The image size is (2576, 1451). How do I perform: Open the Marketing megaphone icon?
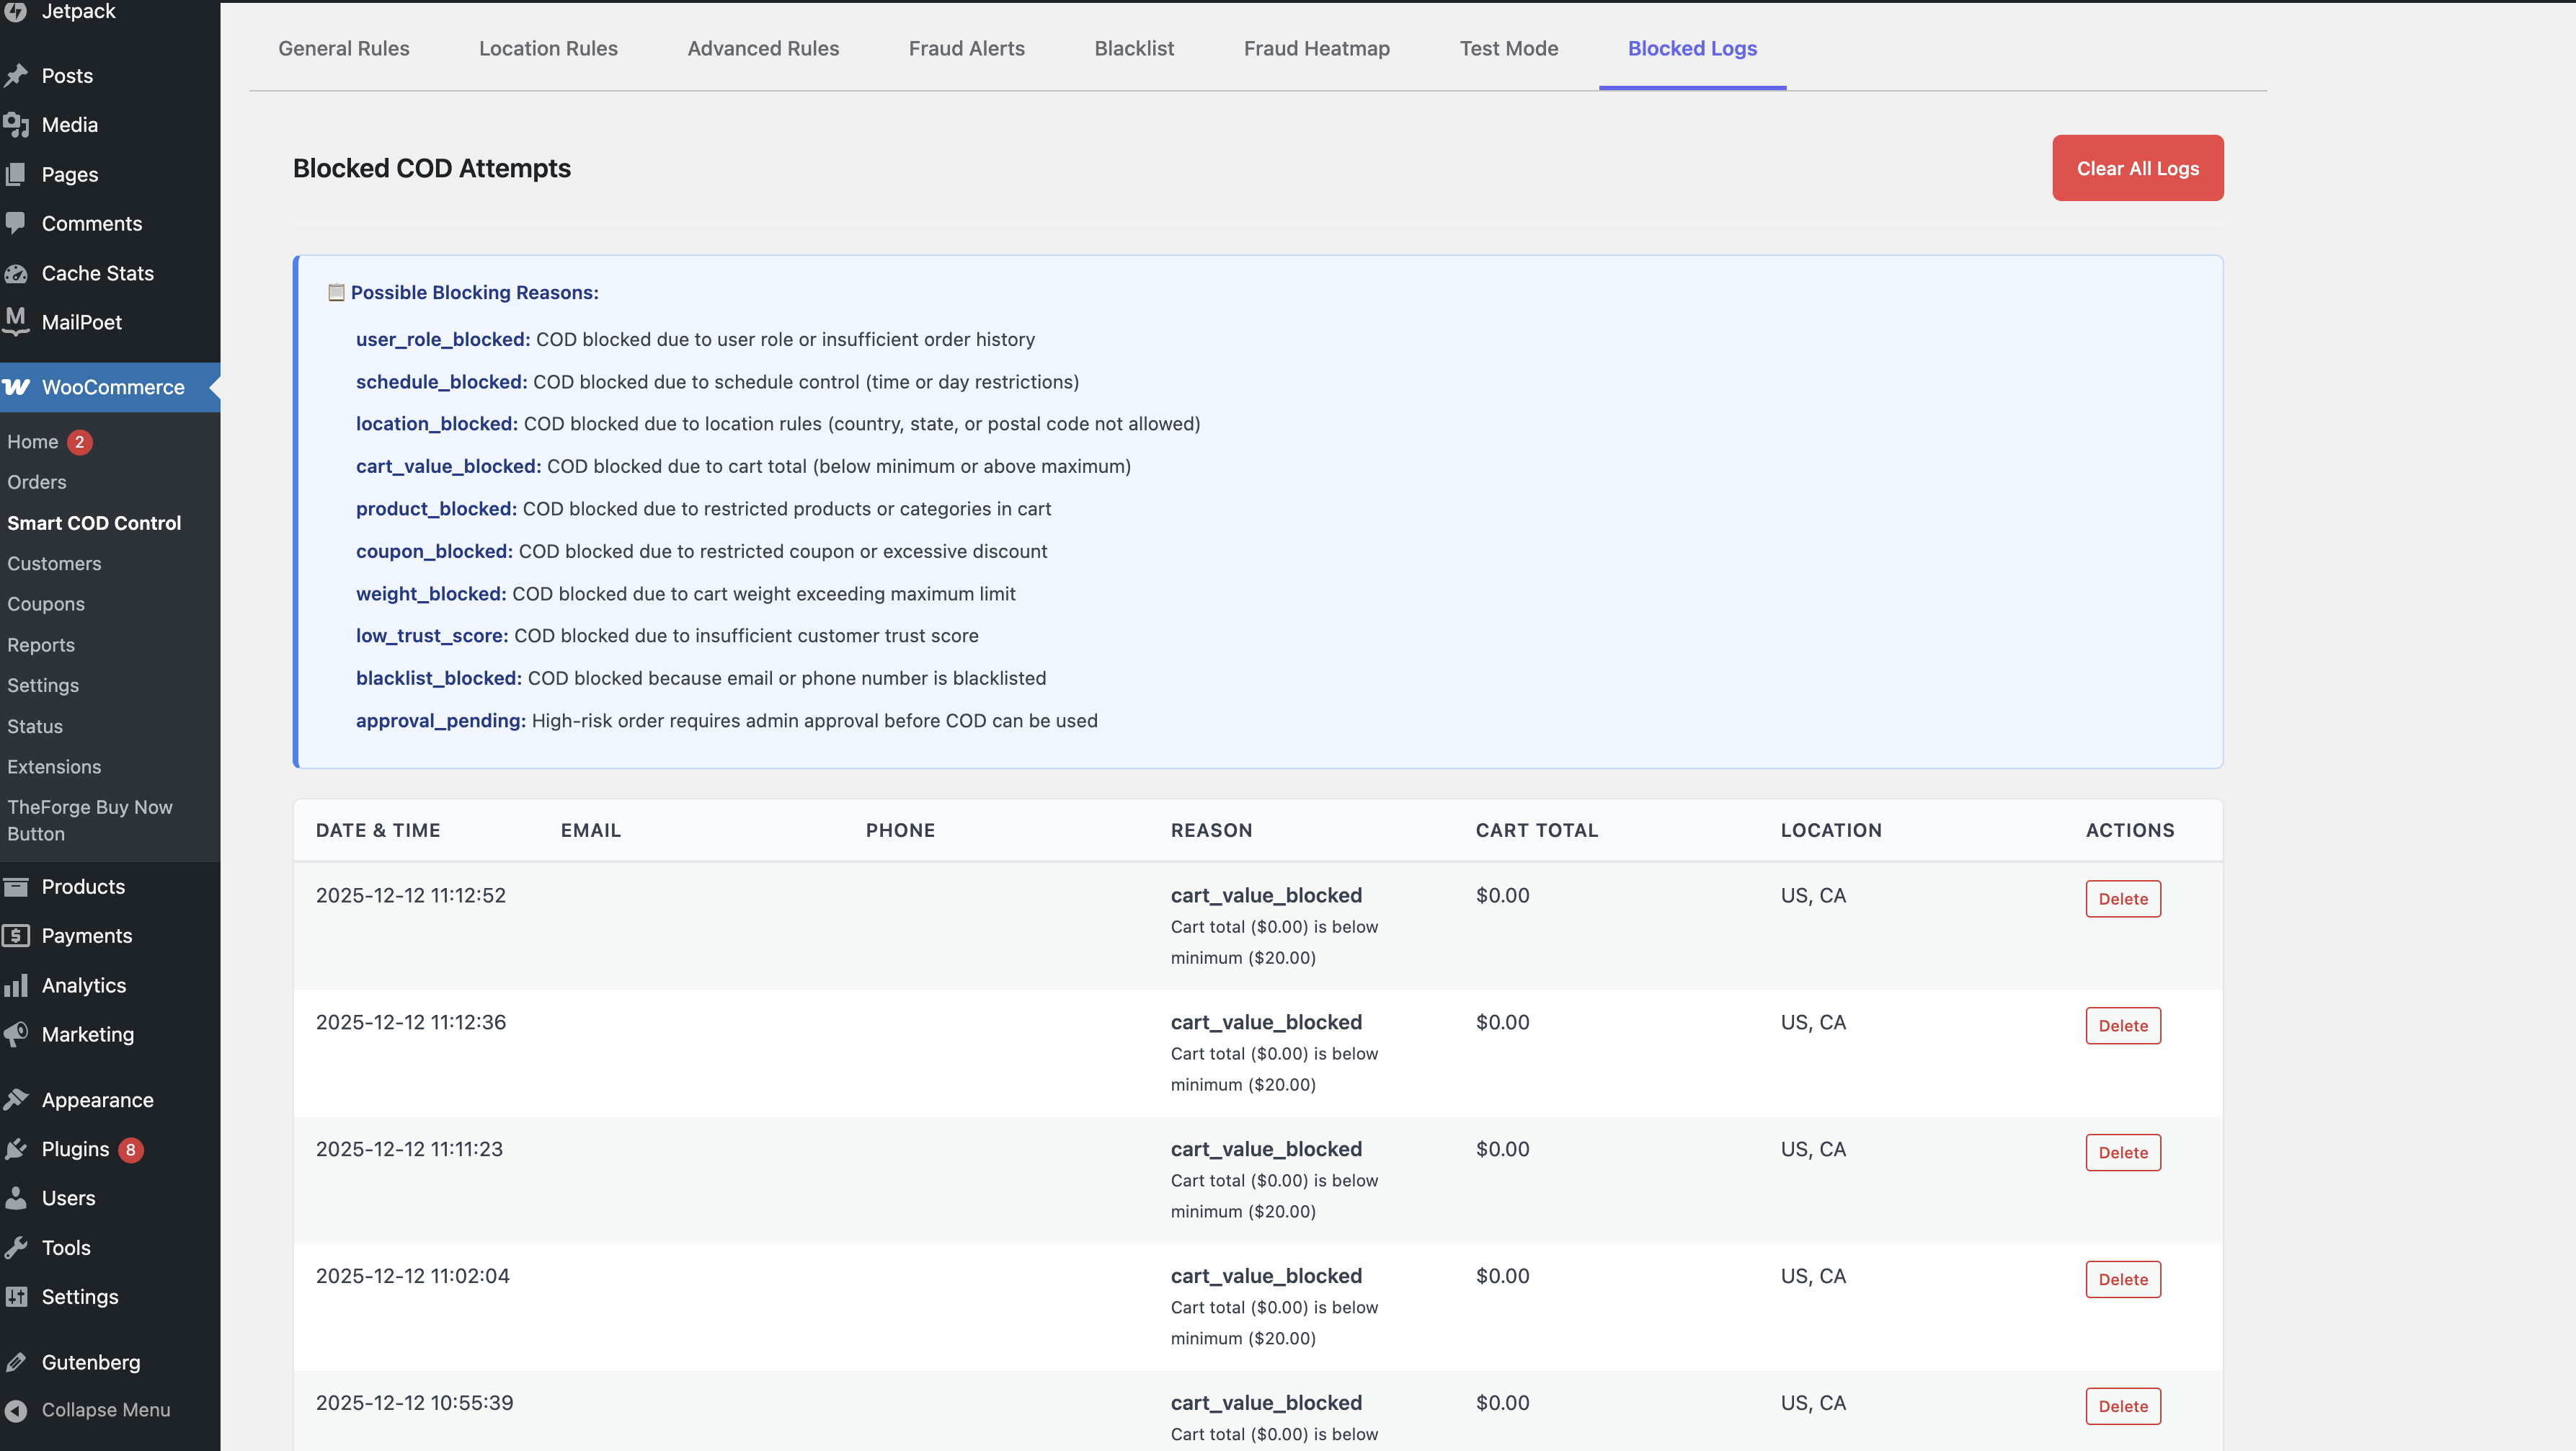click(x=16, y=1034)
